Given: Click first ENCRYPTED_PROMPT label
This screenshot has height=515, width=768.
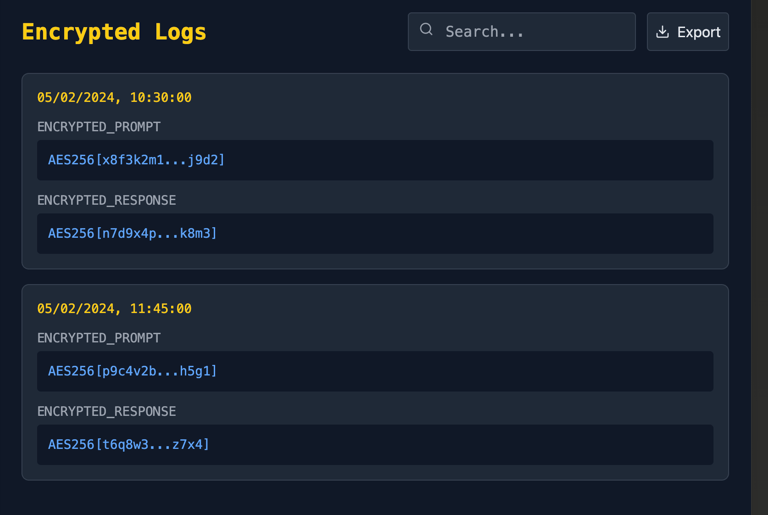Looking at the screenshot, I should click(99, 127).
